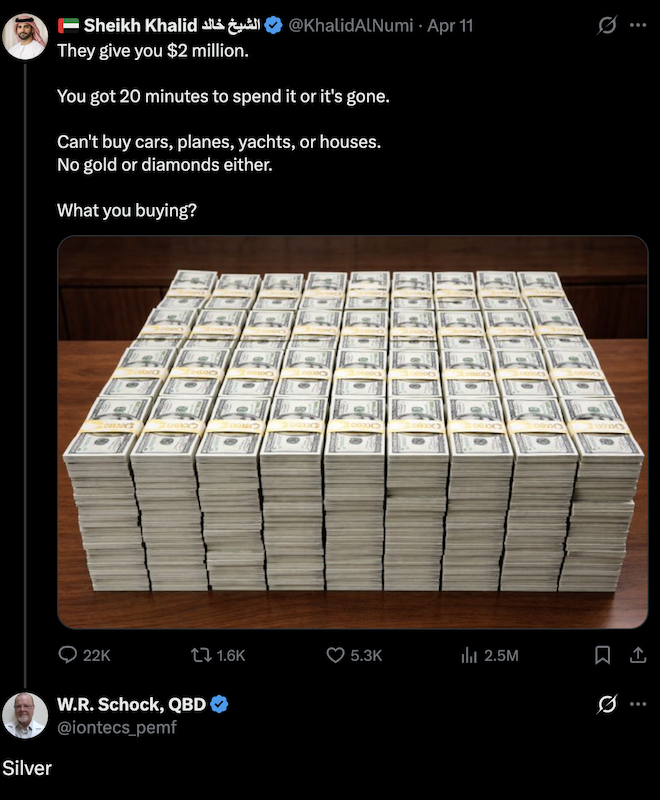Click the share icon on the post
The image size is (660, 800).
pyautogui.click(x=637, y=655)
